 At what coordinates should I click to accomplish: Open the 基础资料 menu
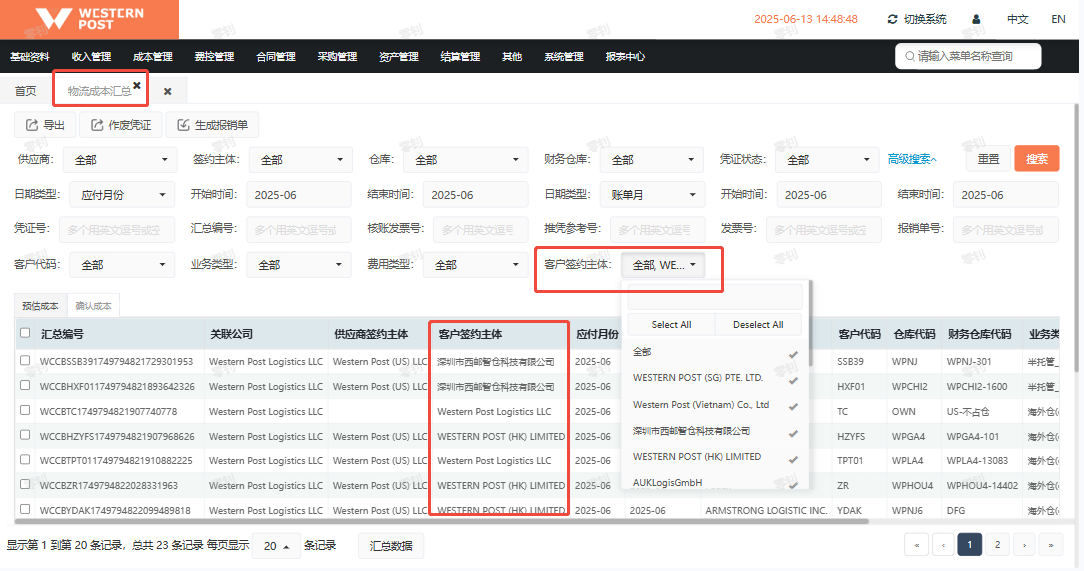pyautogui.click(x=30, y=57)
